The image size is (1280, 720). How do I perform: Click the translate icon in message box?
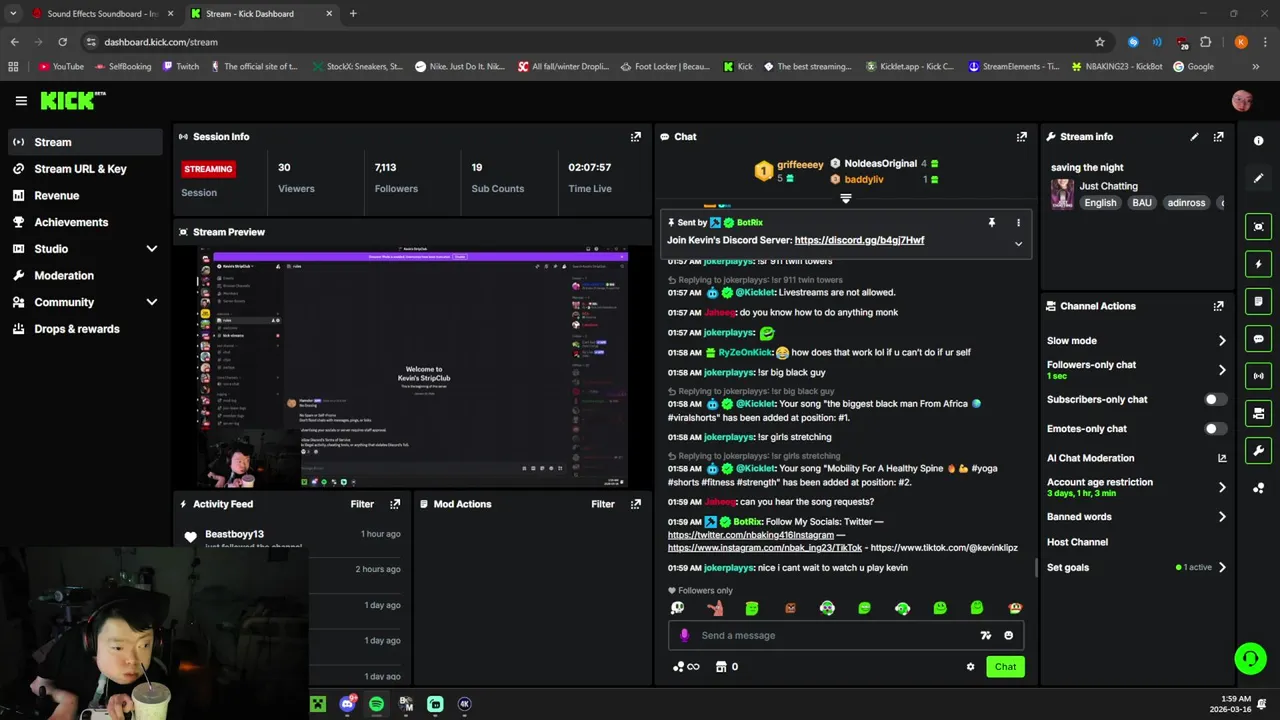point(986,635)
